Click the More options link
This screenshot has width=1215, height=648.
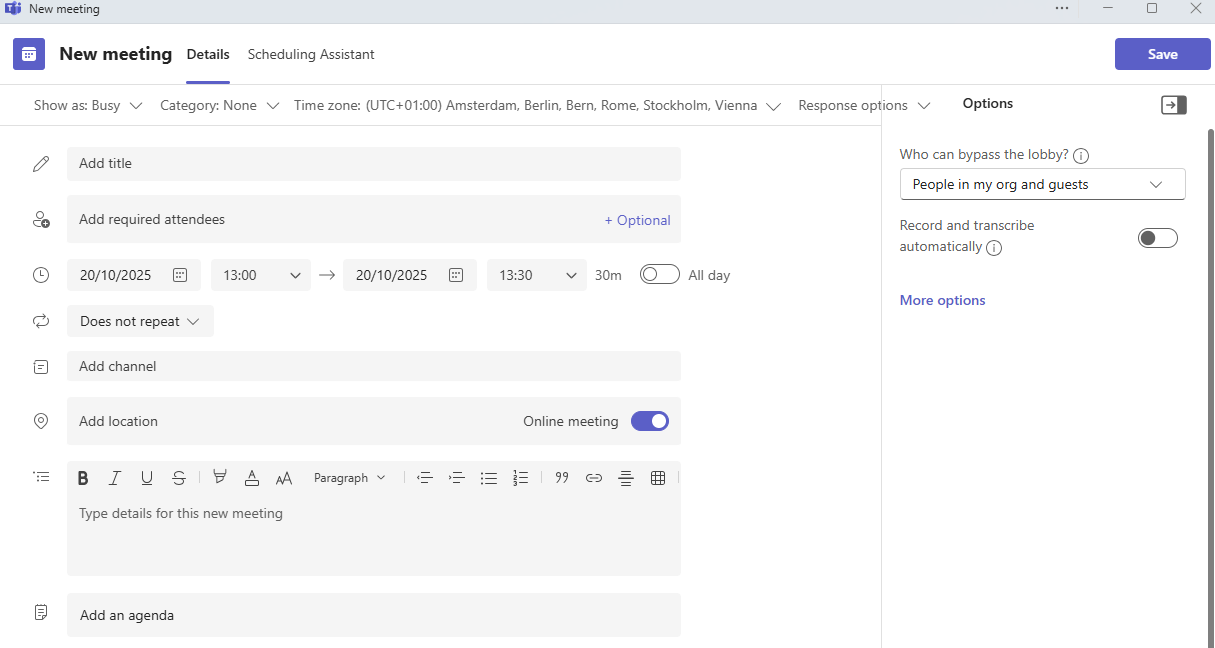[x=942, y=300]
